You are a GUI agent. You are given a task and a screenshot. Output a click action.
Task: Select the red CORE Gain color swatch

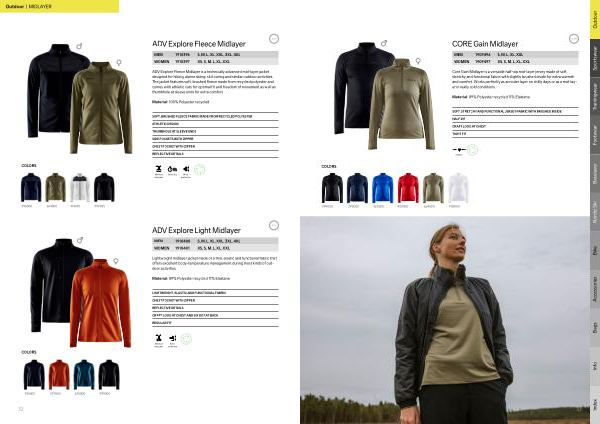click(x=408, y=188)
